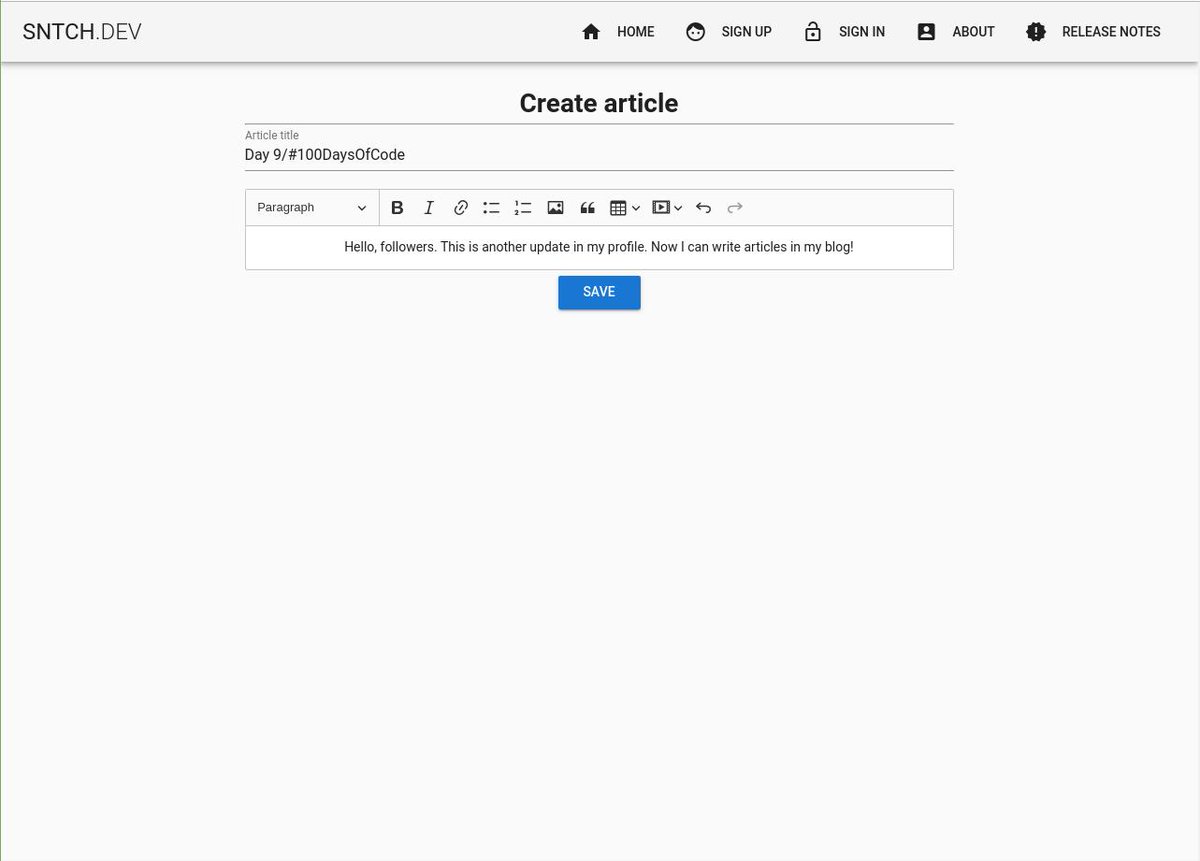Screen dimensions: 1200x861
Task: Open the SIGN IN page
Action: (861, 32)
